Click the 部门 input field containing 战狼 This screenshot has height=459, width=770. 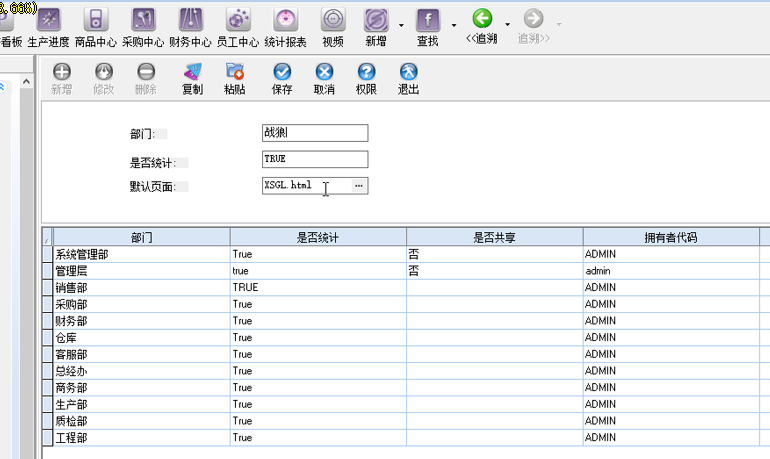(315, 133)
